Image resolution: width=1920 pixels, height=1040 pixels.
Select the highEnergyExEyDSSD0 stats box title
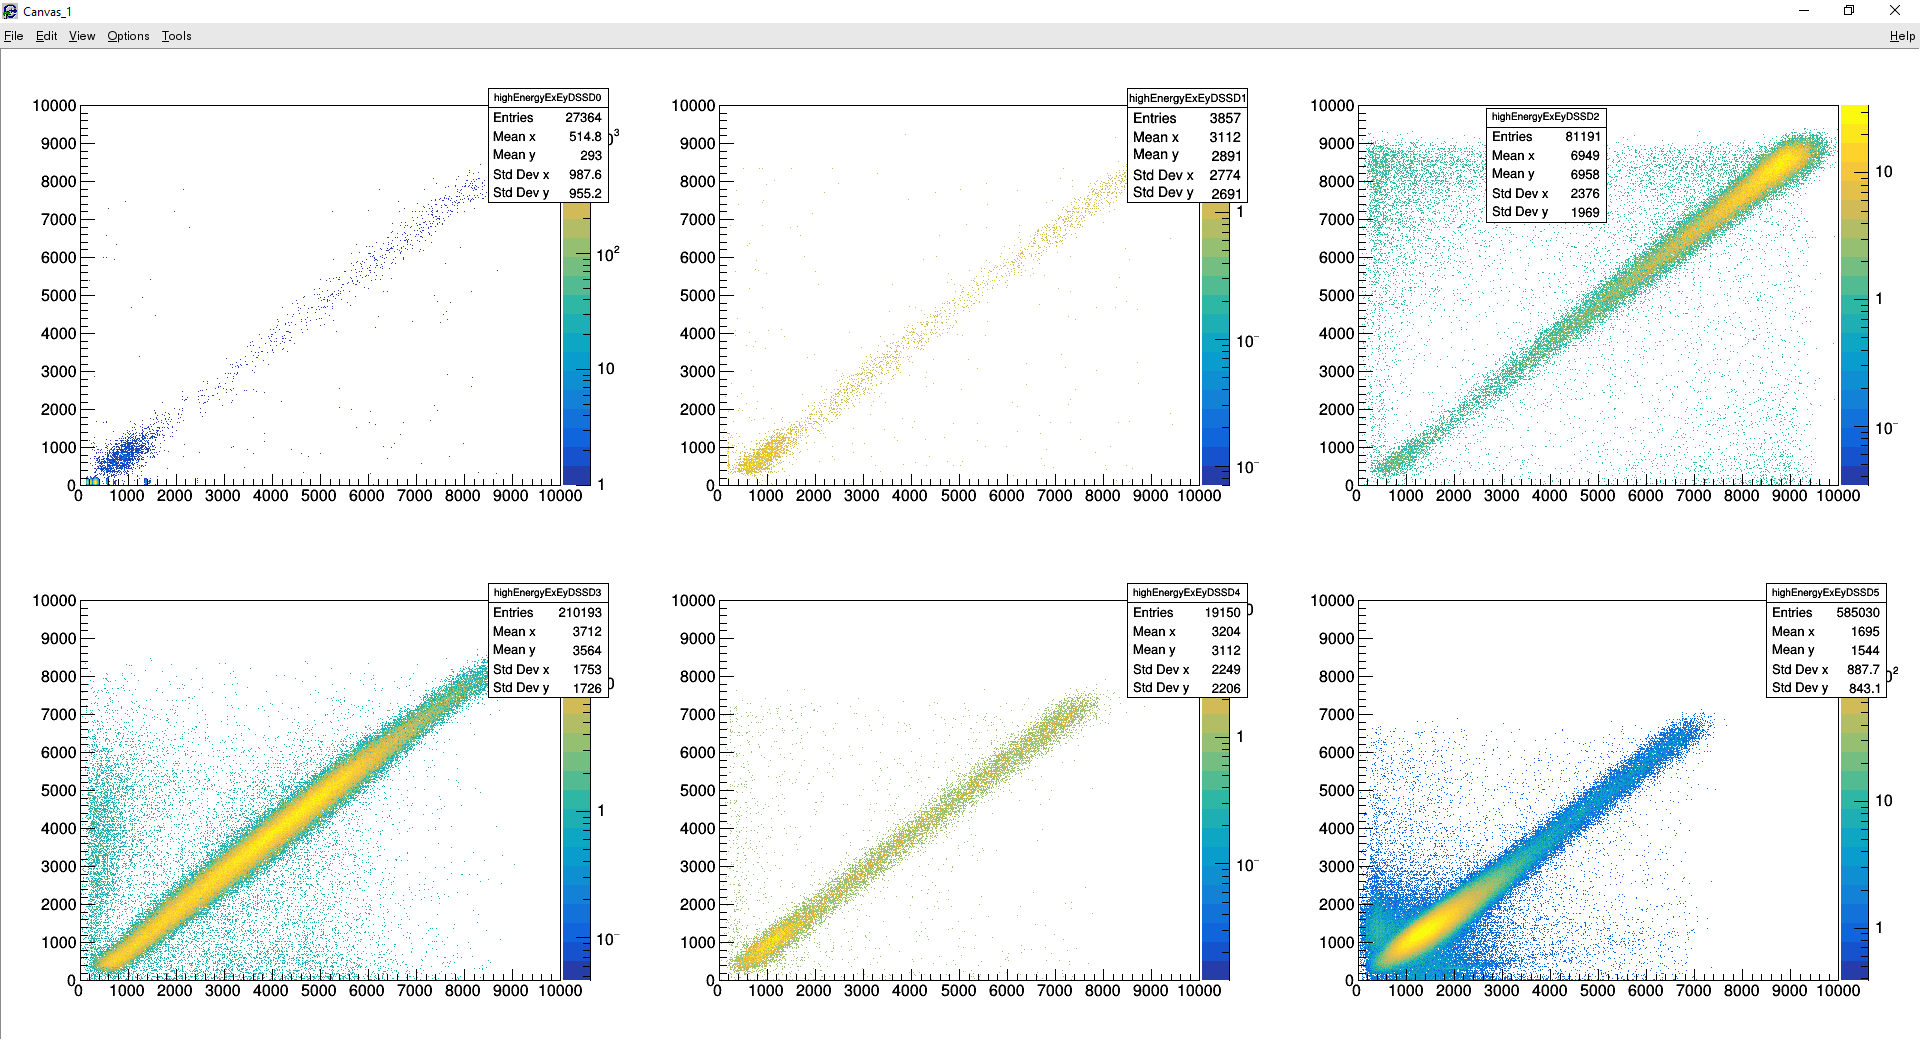coord(547,98)
